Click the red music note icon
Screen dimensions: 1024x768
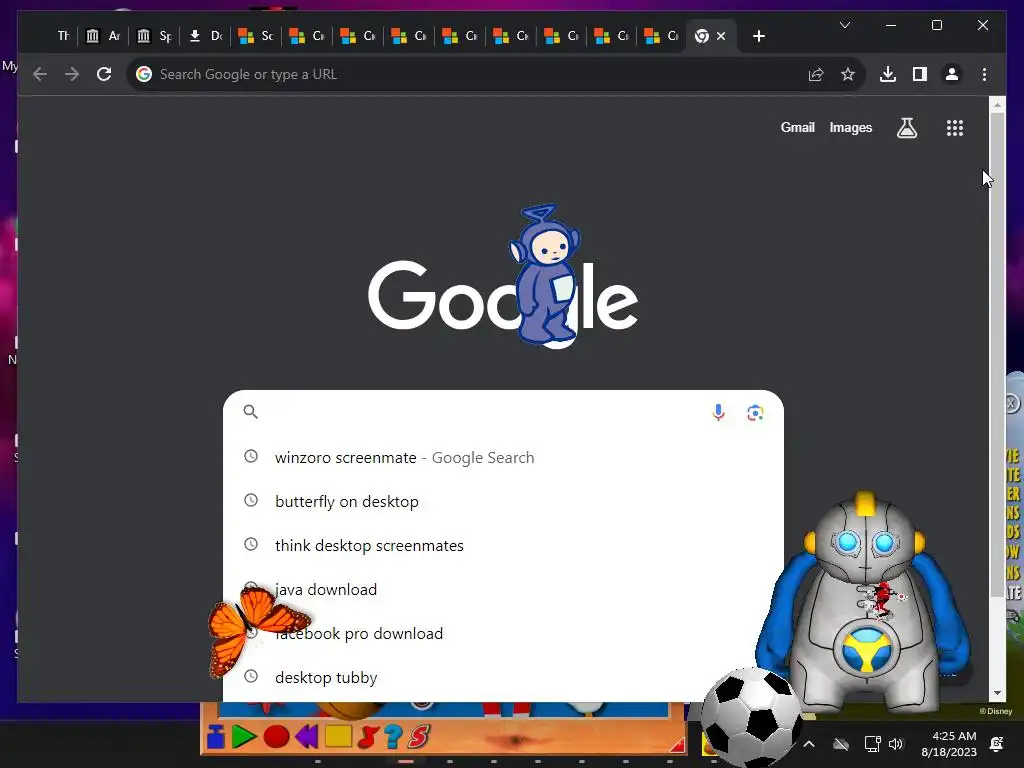tap(368, 737)
